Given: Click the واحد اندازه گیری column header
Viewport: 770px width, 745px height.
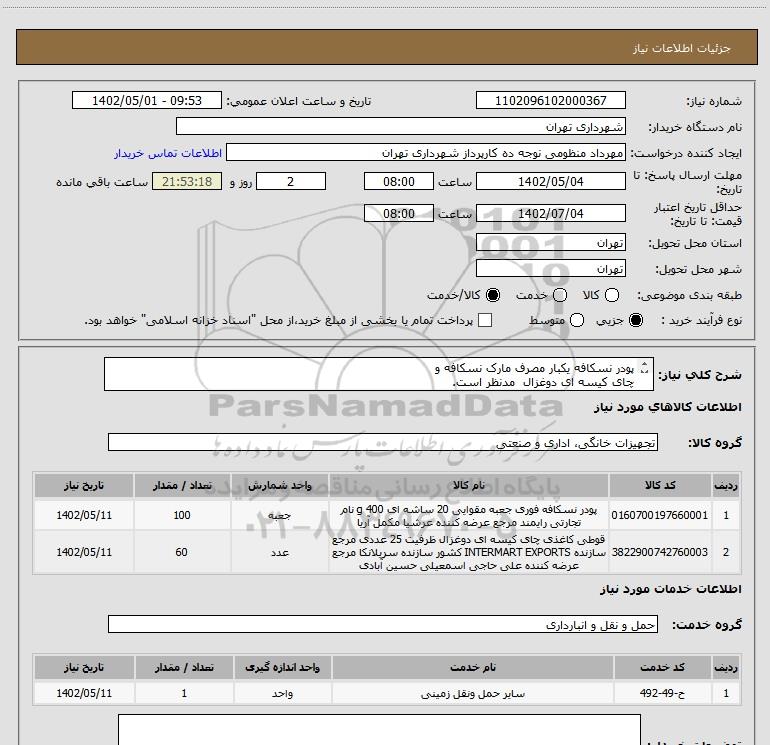Looking at the screenshot, I should point(282,667).
